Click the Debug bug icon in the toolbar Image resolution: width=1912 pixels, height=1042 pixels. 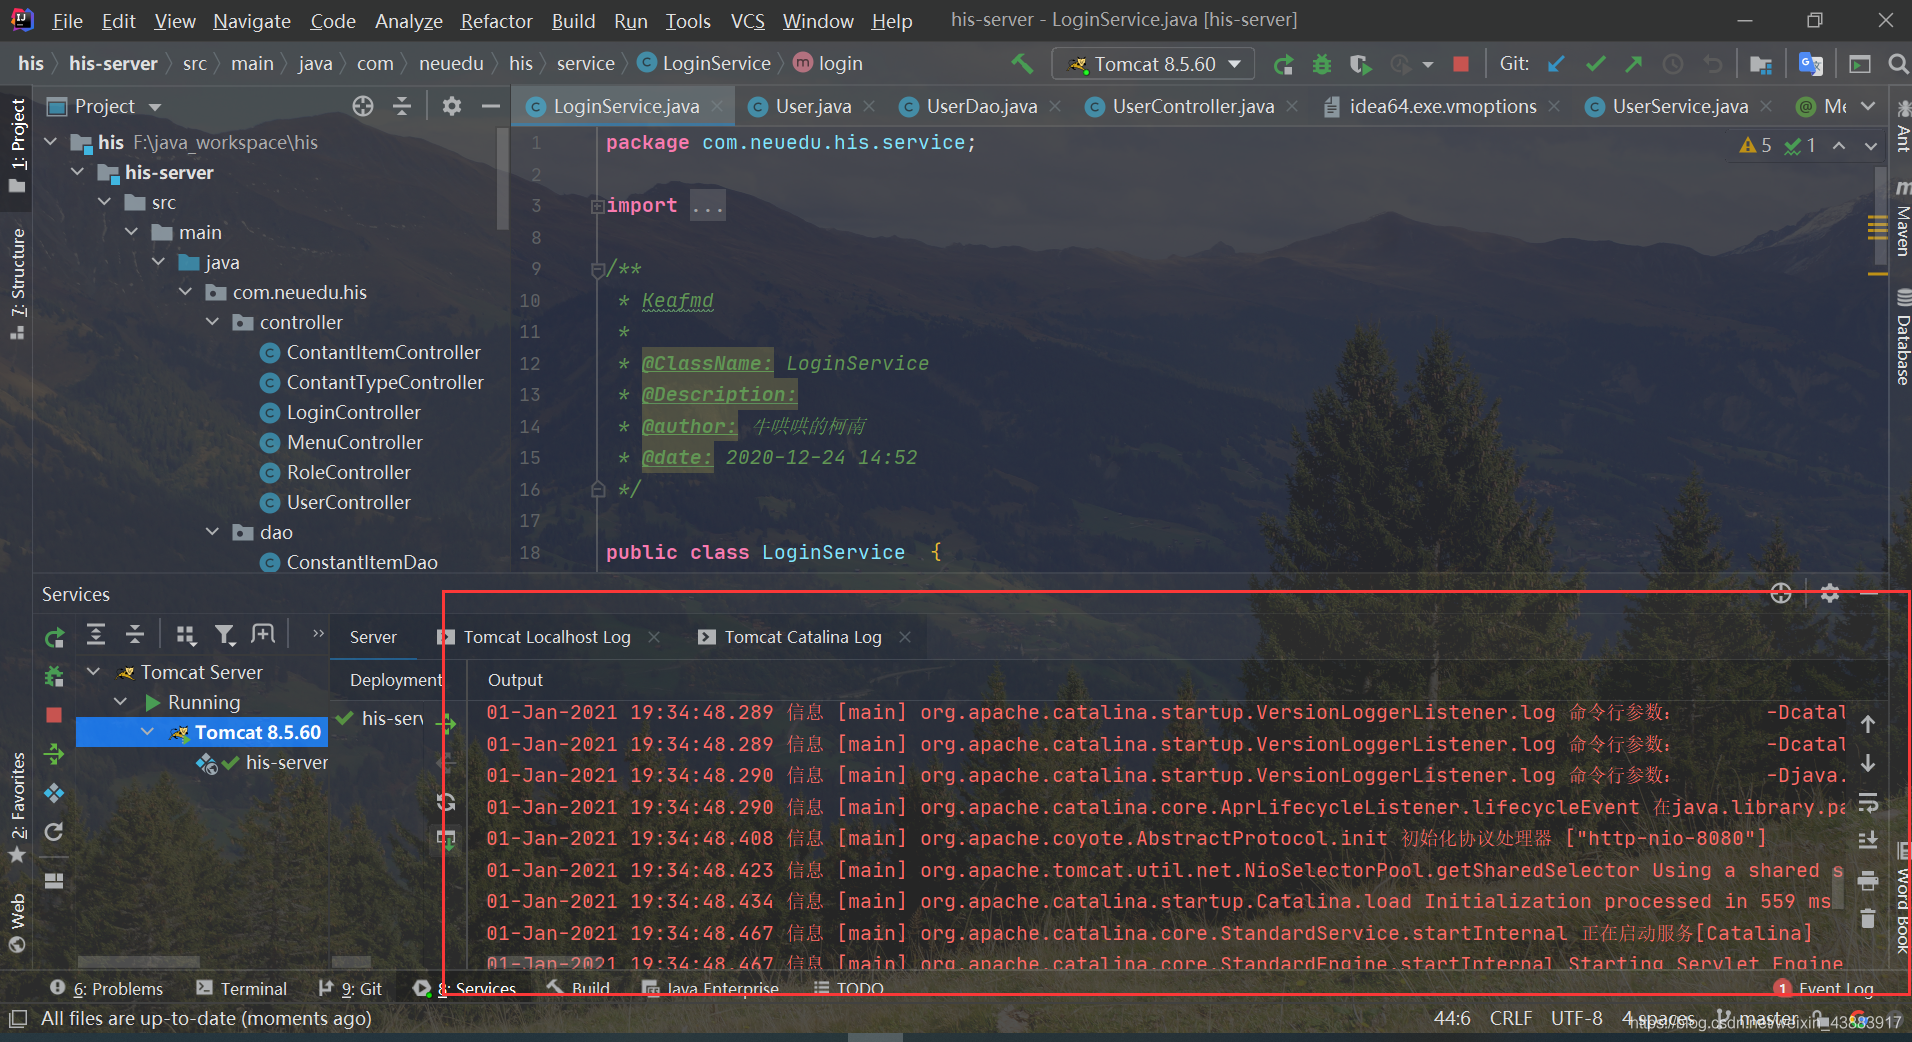1322,64
